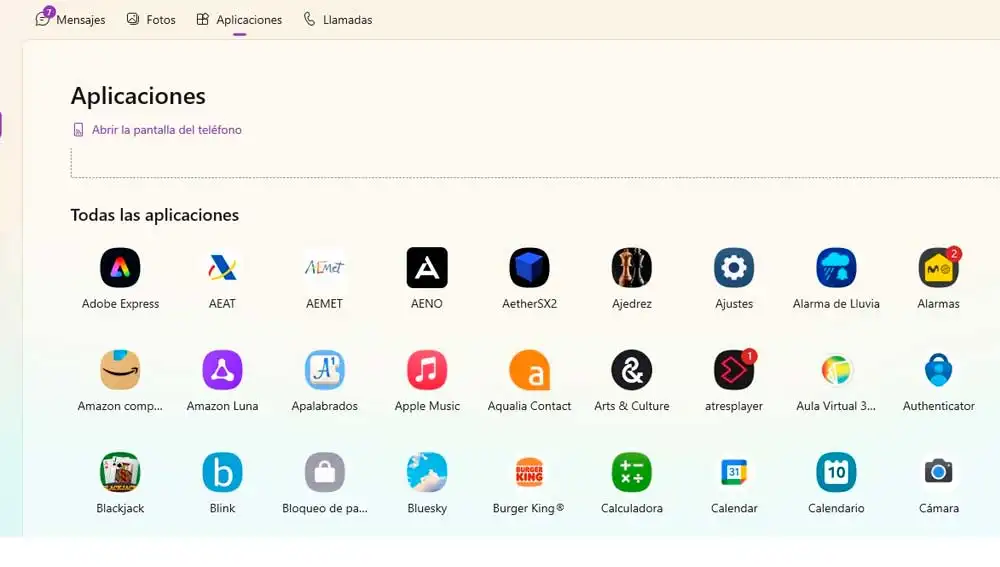The width and height of the screenshot is (1000, 567).
Task: Launch the AENO app
Action: [427, 268]
